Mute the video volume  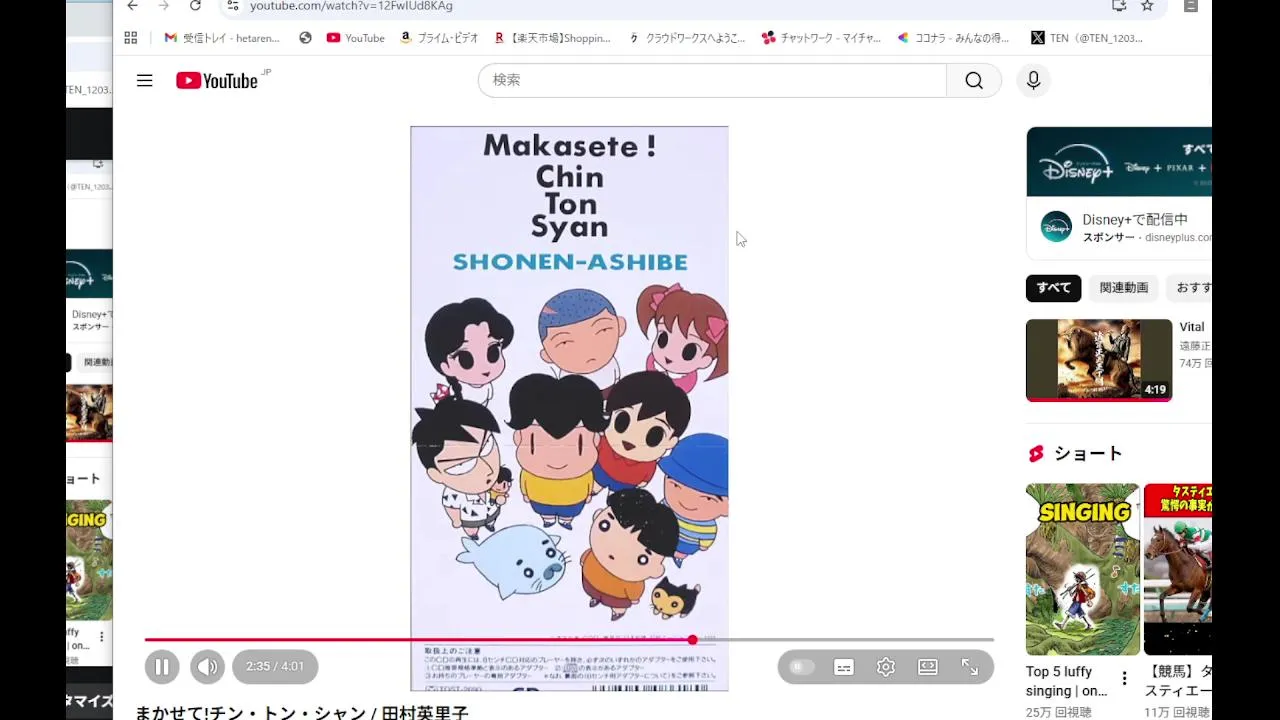(207, 666)
